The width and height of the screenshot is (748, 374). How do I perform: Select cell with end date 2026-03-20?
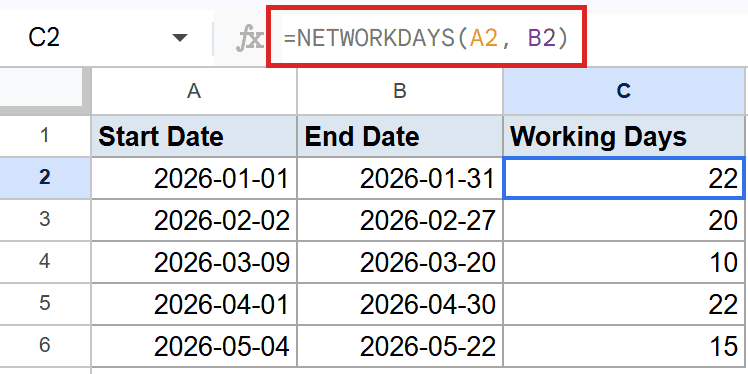tap(400, 262)
